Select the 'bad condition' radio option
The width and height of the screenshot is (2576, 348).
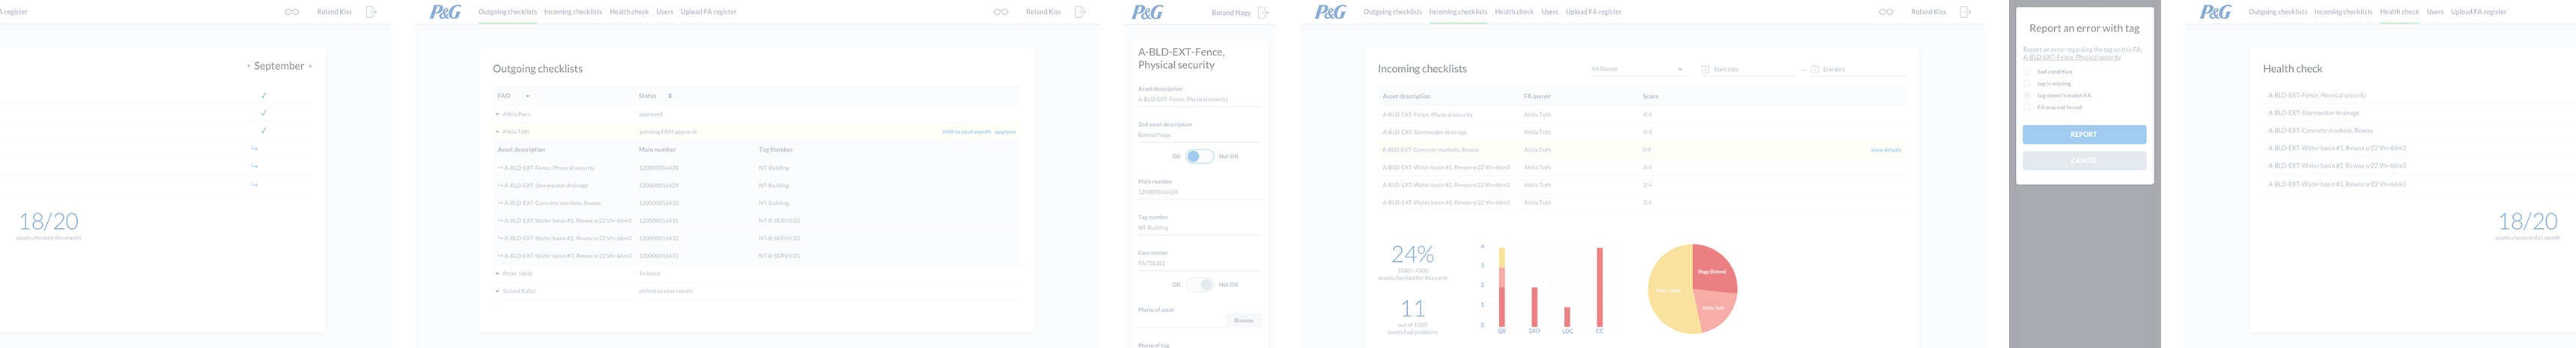2027,72
